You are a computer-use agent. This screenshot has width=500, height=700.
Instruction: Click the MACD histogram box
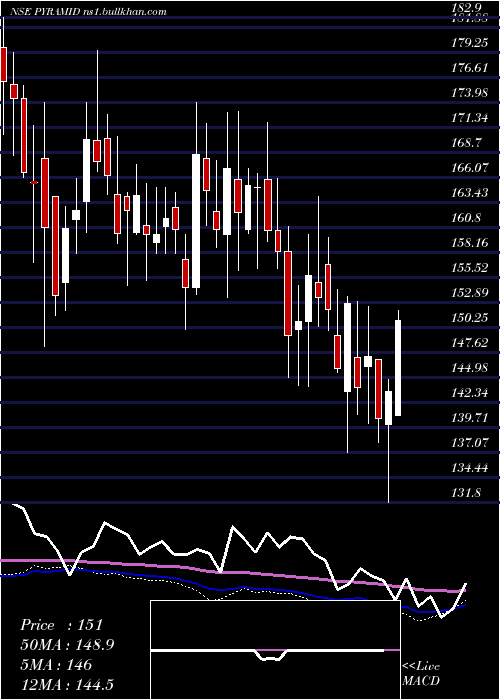(275, 650)
